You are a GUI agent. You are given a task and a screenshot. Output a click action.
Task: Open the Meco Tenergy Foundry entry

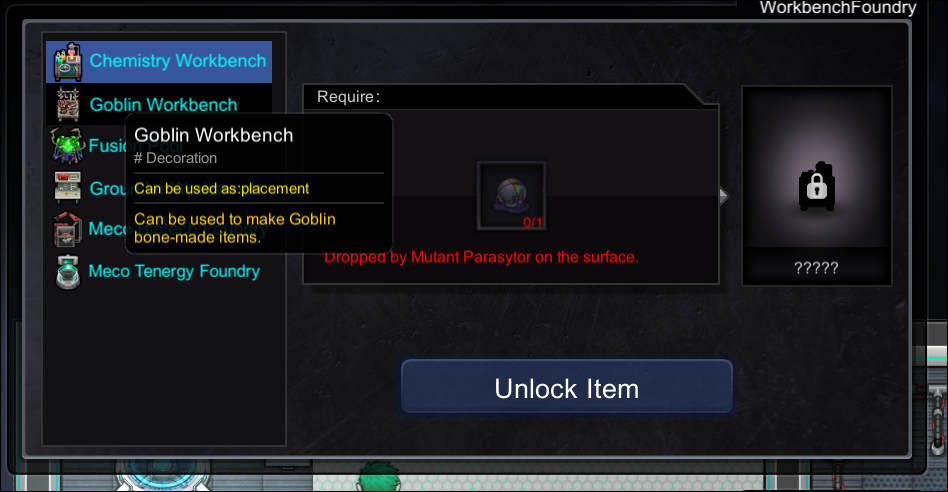[x=159, y=271]
